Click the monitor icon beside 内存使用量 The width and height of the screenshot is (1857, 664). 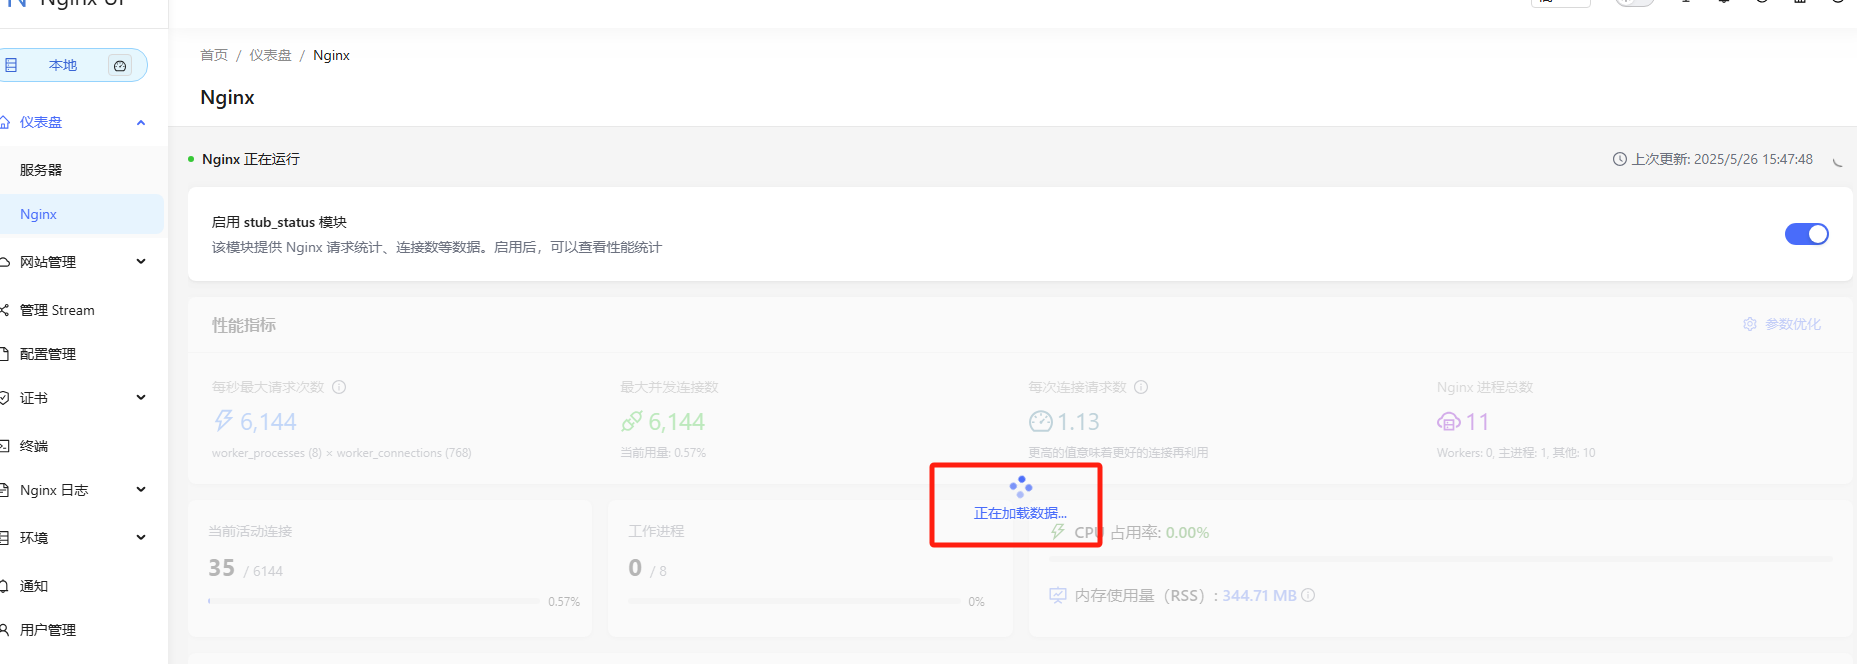1058,595
